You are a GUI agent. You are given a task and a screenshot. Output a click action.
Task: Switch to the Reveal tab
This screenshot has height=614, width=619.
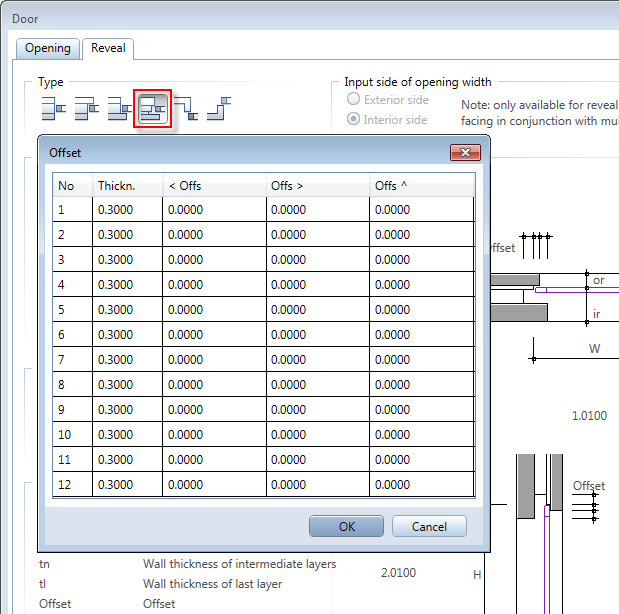[x=108, y=48]
